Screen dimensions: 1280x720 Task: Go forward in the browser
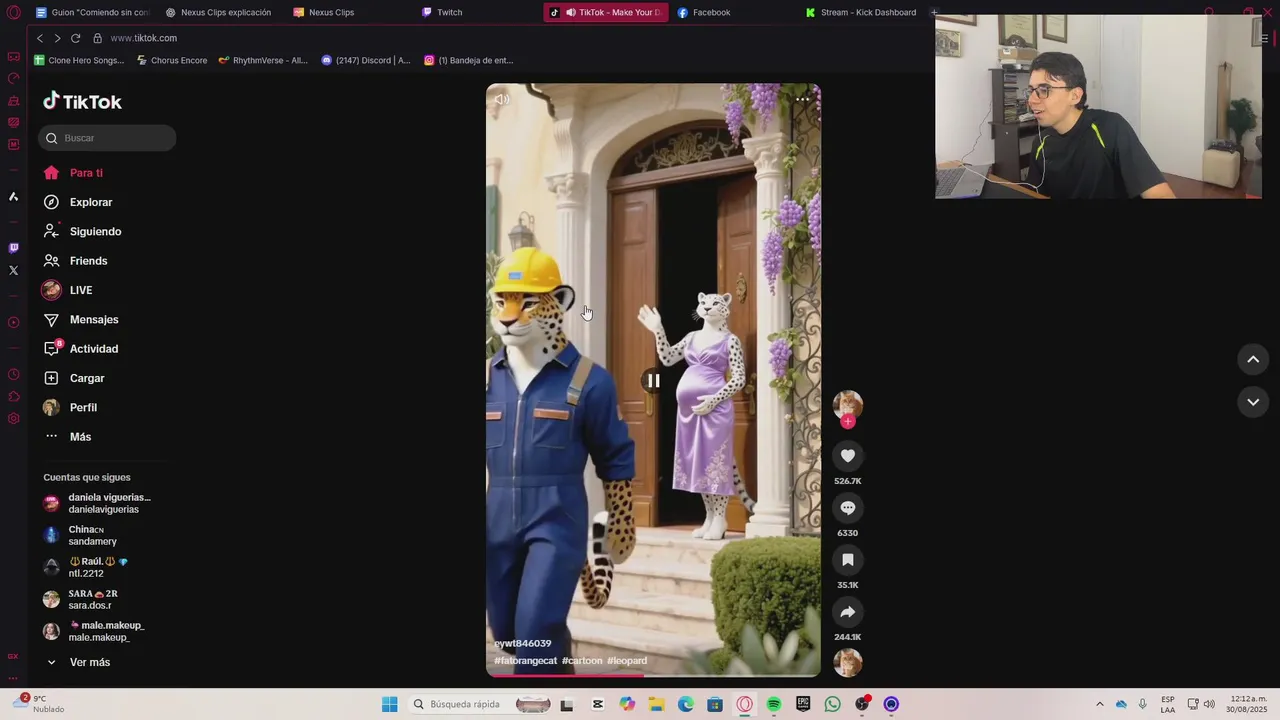pos(57,38)
